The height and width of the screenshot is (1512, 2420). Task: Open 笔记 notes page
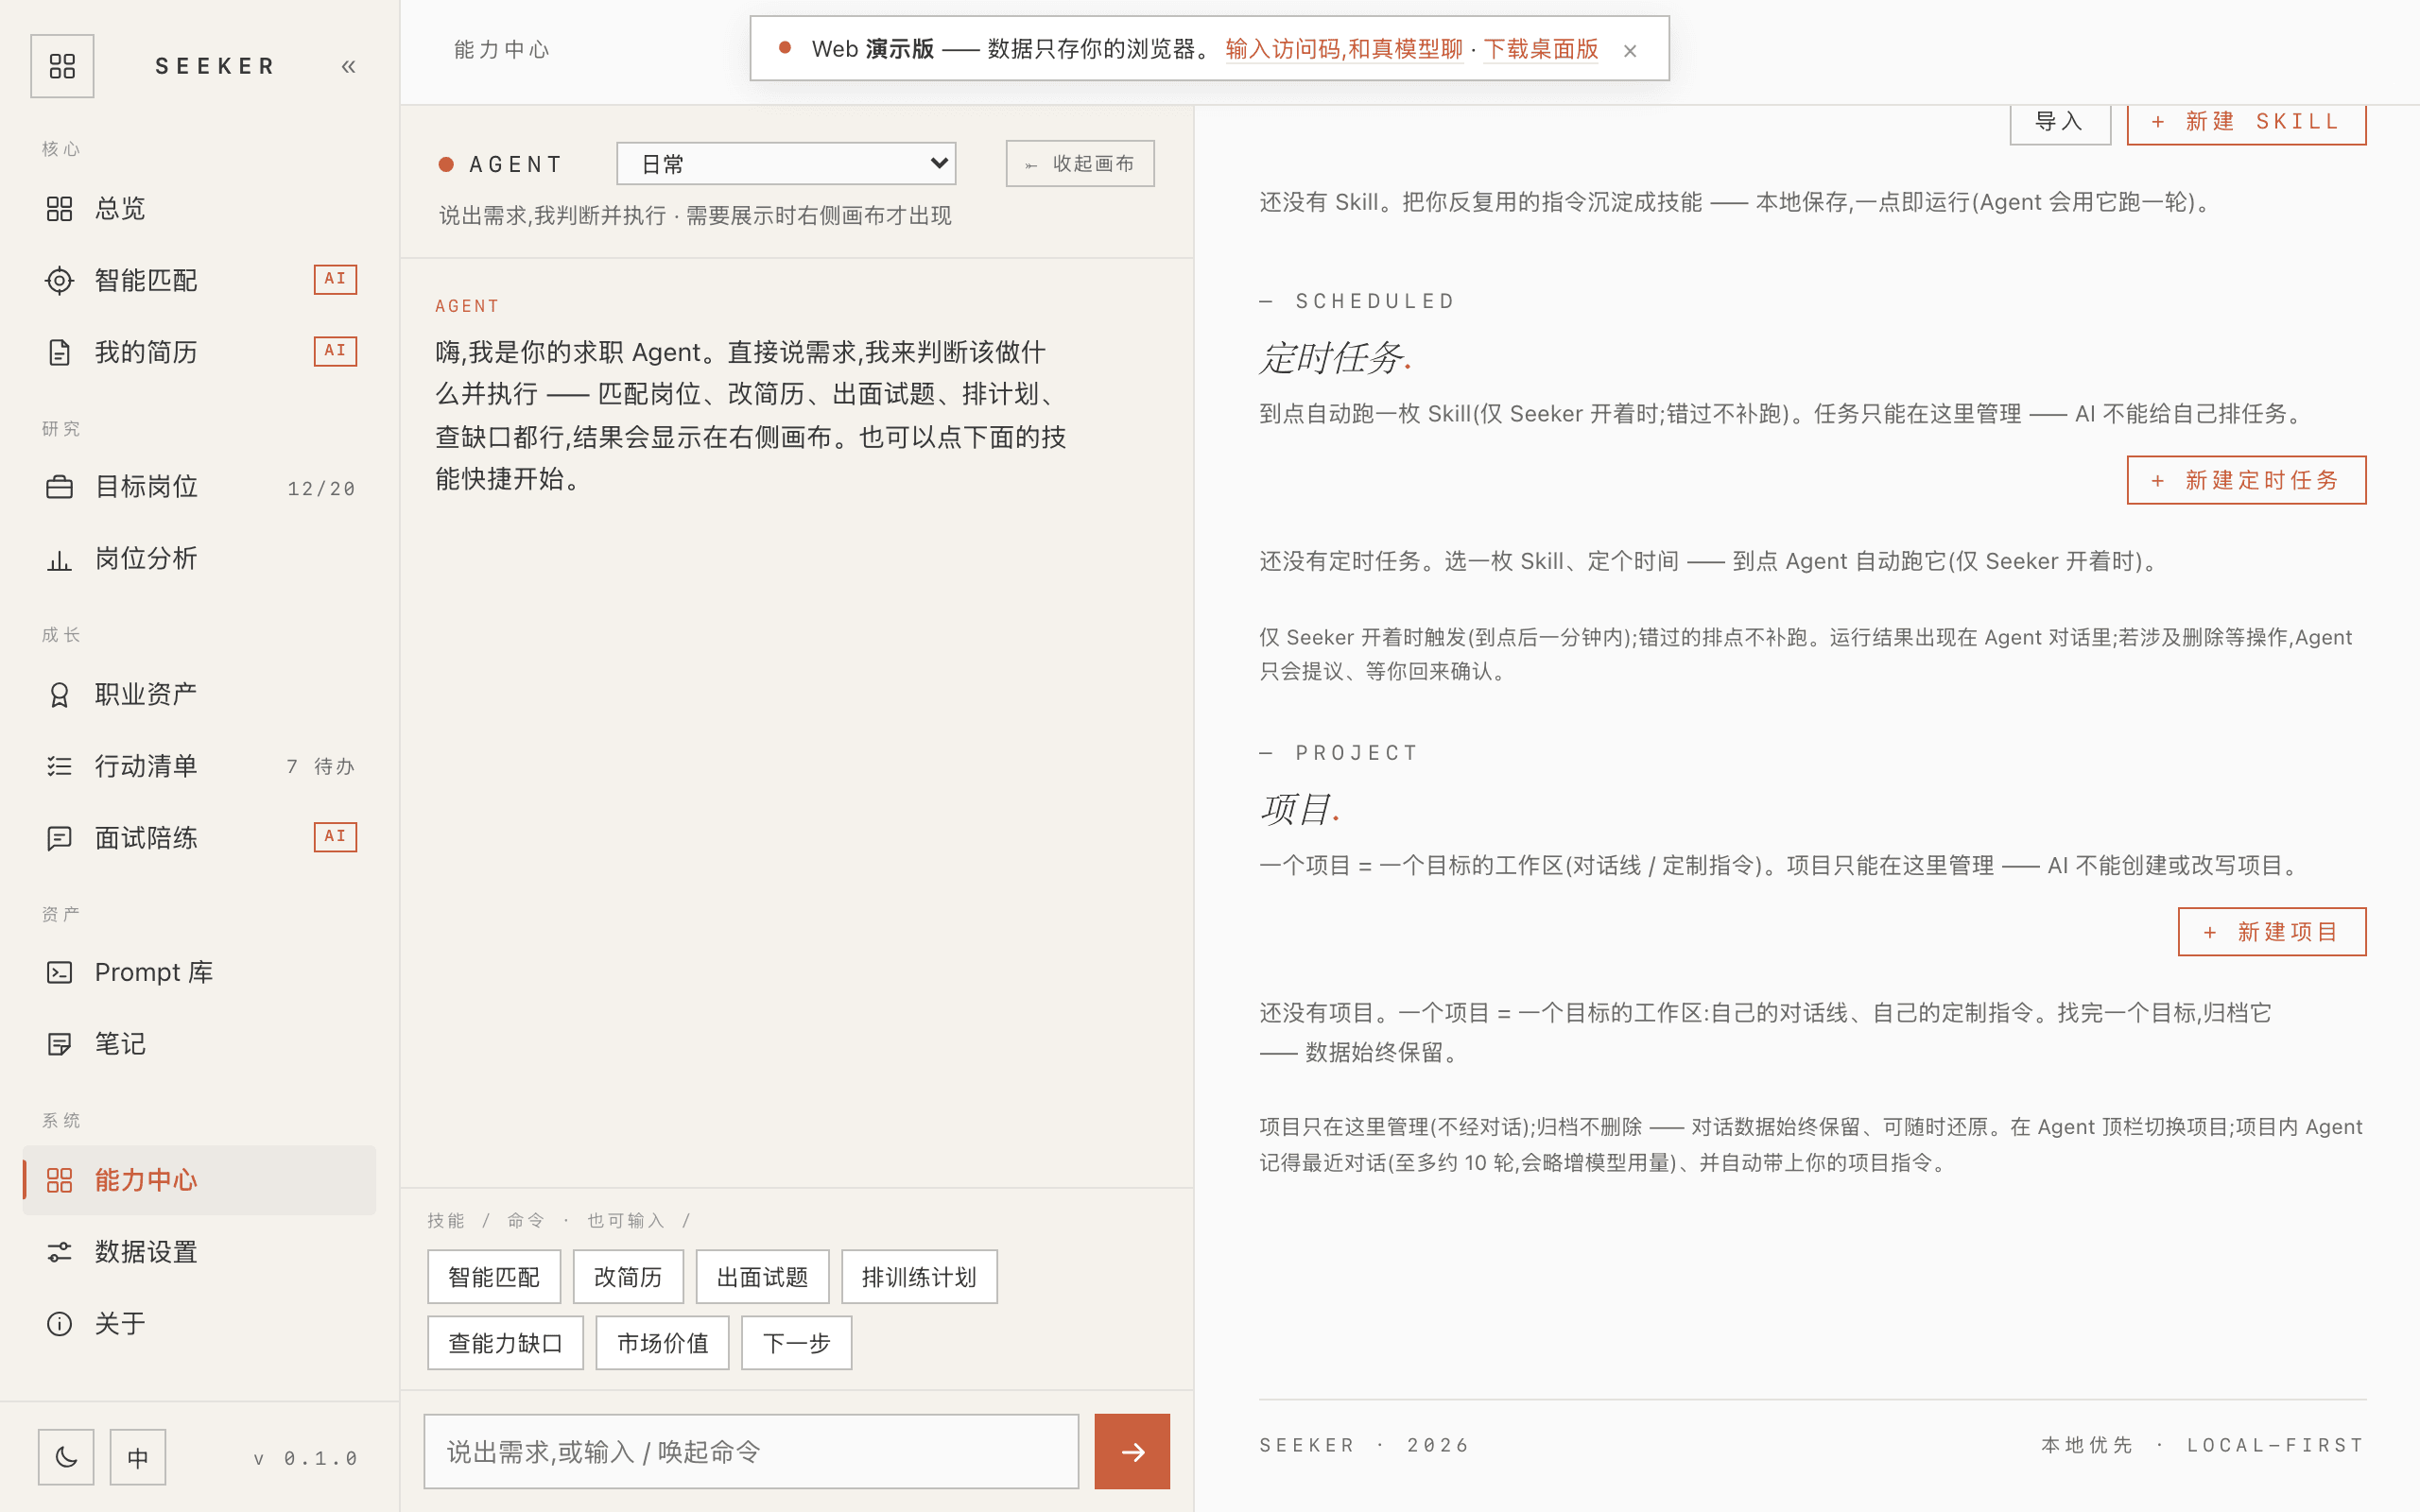click(199, 1044)
